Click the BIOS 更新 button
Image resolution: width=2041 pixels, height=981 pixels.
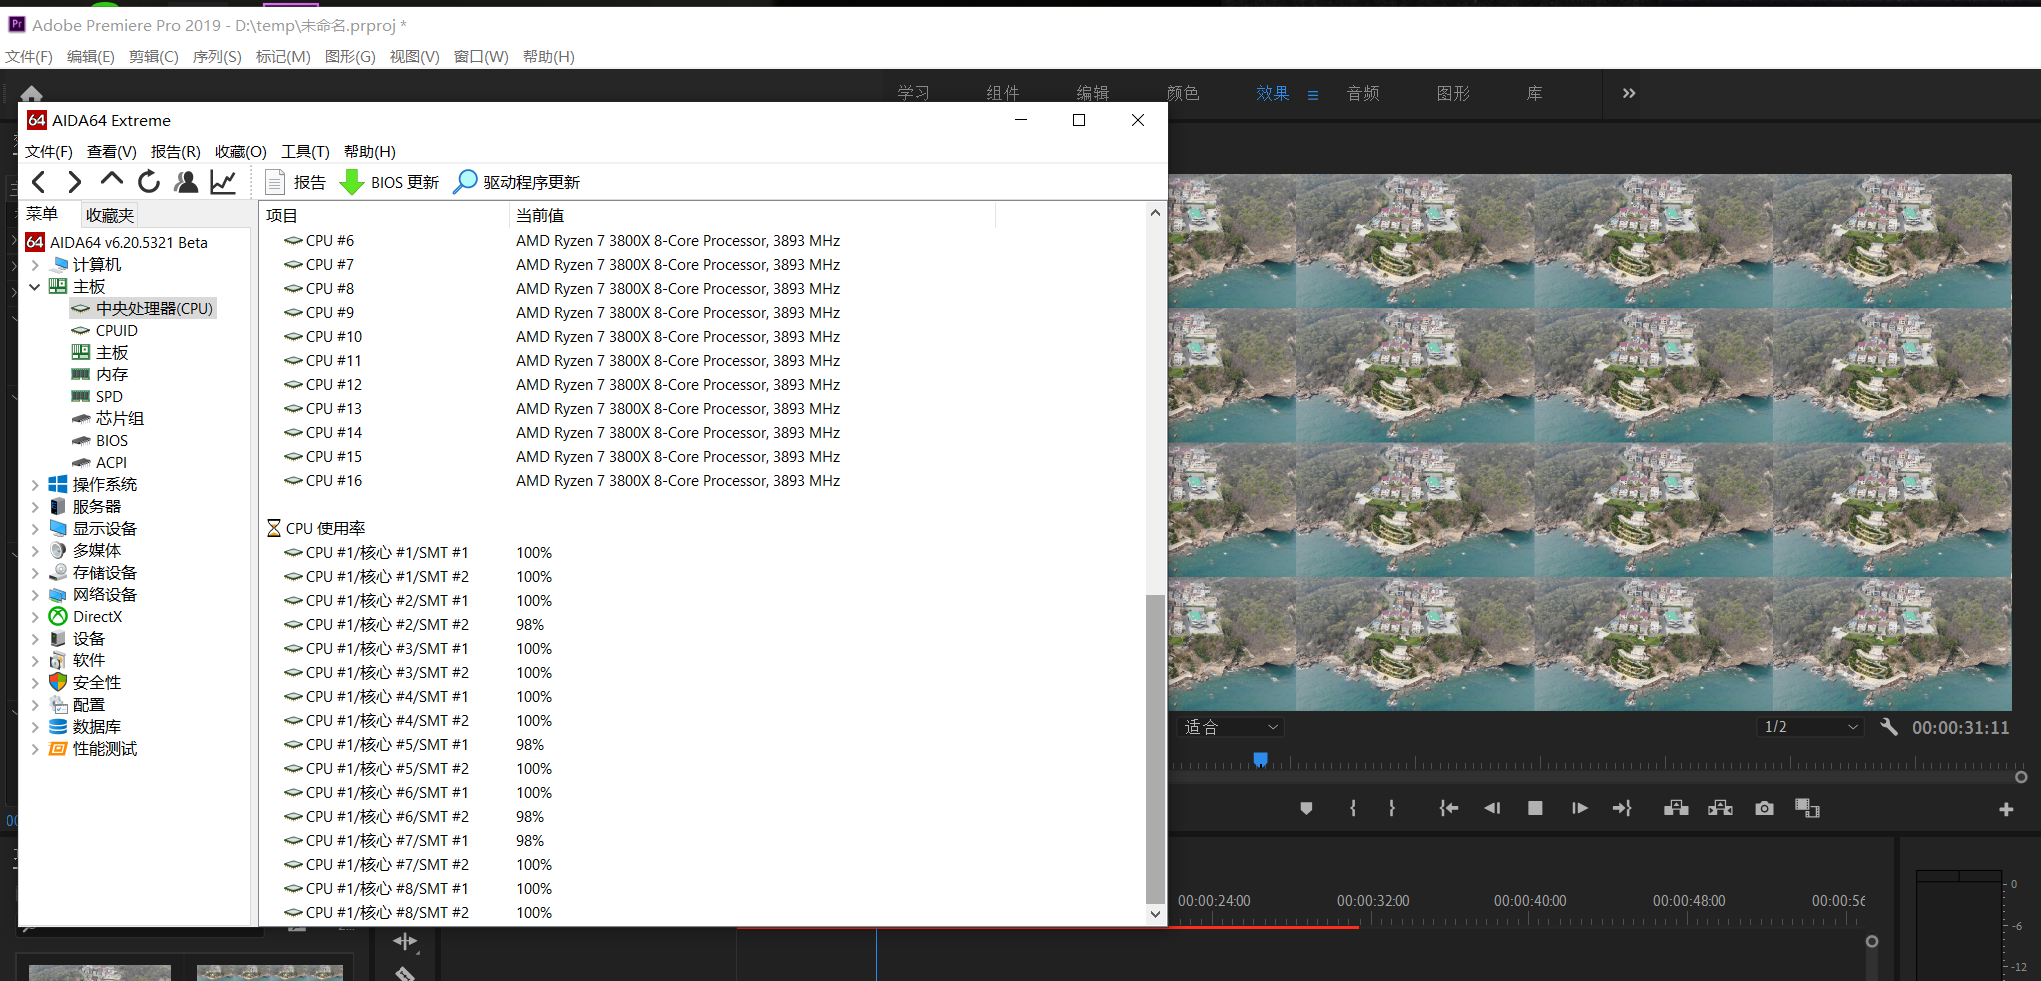[x=390, y=182]
